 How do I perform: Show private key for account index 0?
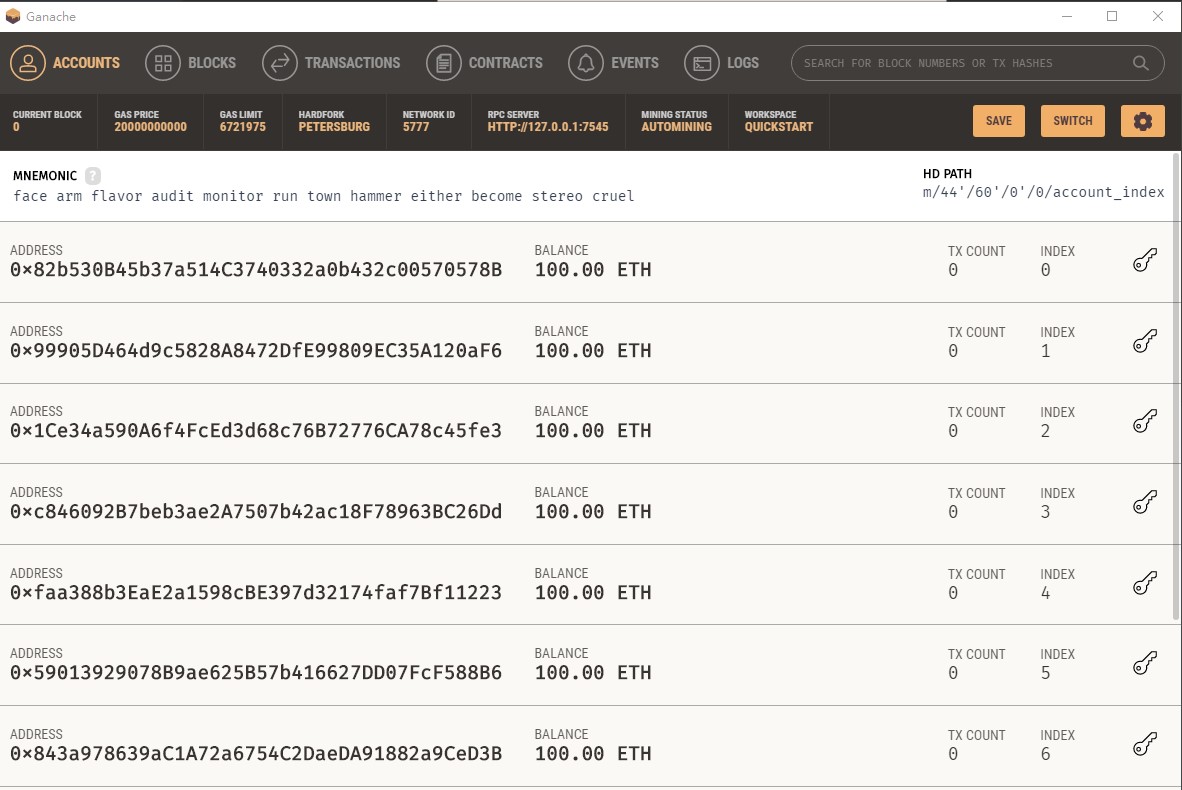click(1144, 261)
